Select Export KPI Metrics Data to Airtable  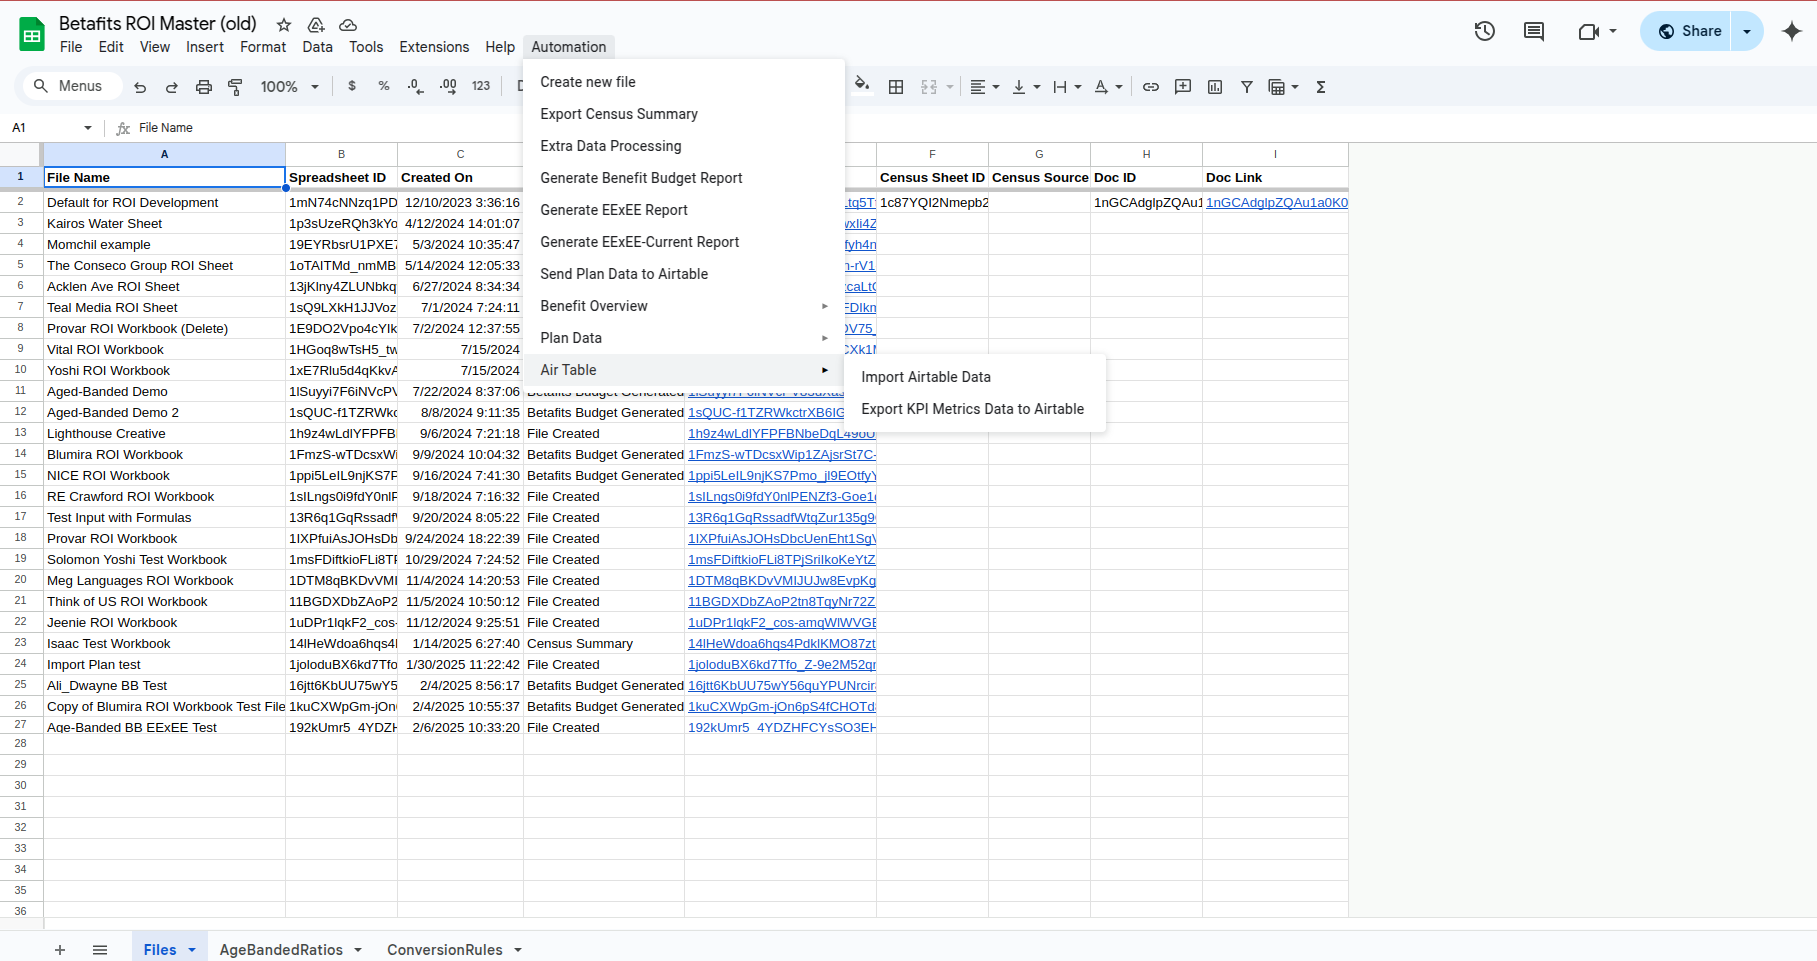[x=975, y=409]
